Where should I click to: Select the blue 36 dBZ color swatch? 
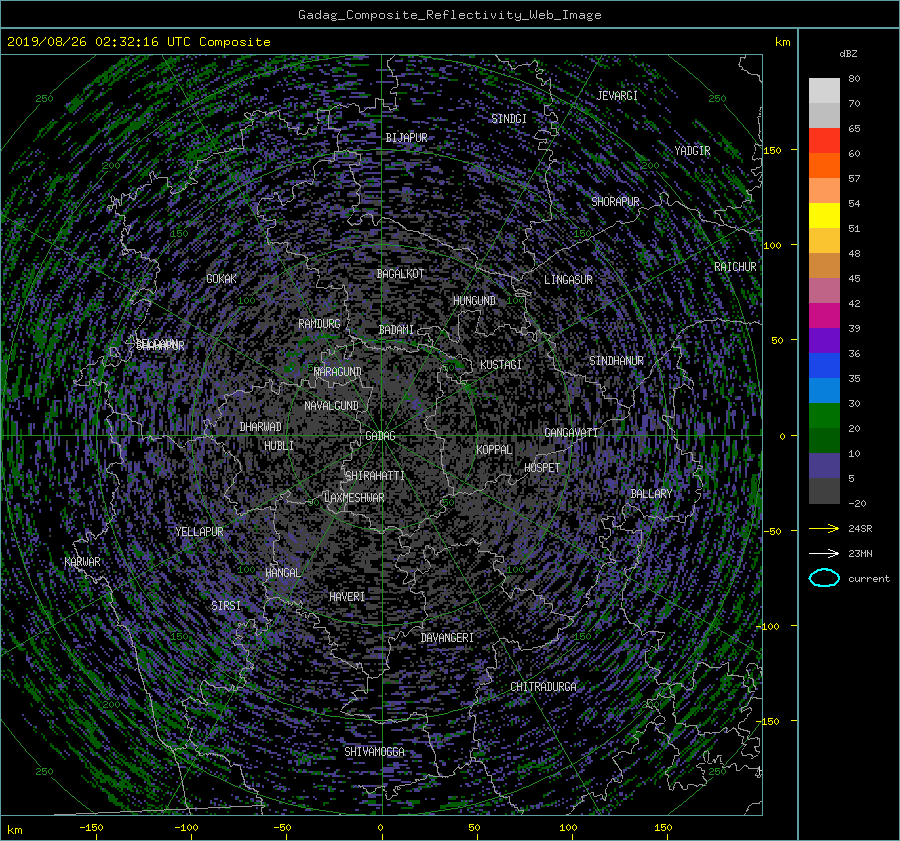point(824,365)
